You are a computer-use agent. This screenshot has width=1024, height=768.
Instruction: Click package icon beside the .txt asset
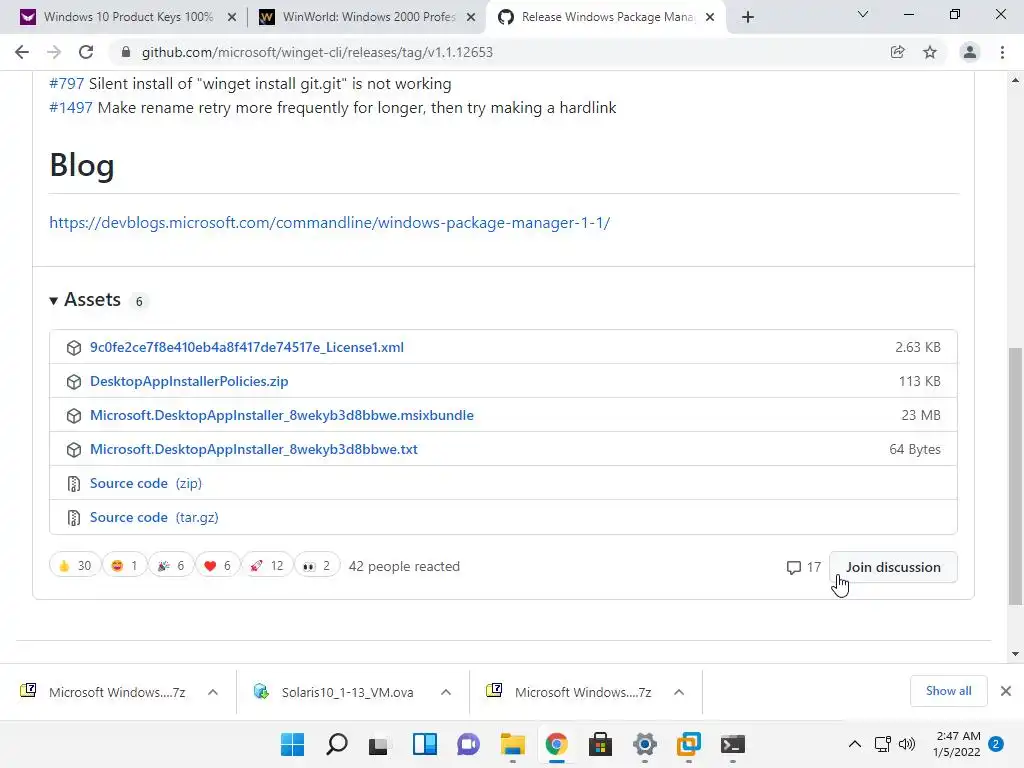(74, 450)
